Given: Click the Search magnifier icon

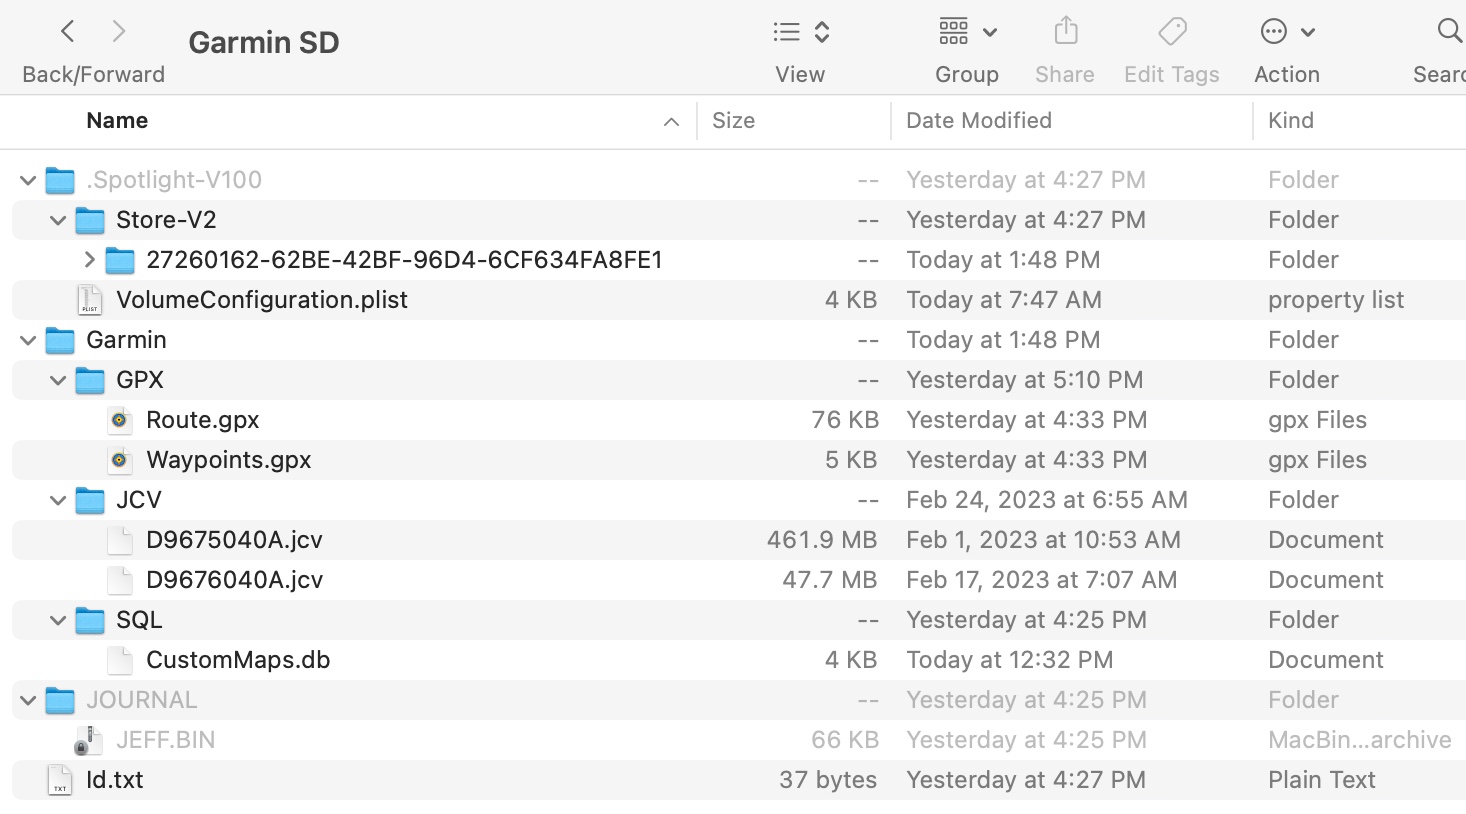Looking at the screenshot, I should tap(1449, 31).
